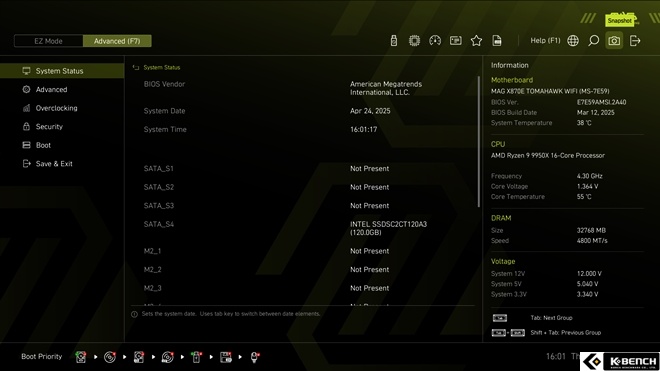
Task: Click the System Time value 16:01:17
Action: [363, 129]
